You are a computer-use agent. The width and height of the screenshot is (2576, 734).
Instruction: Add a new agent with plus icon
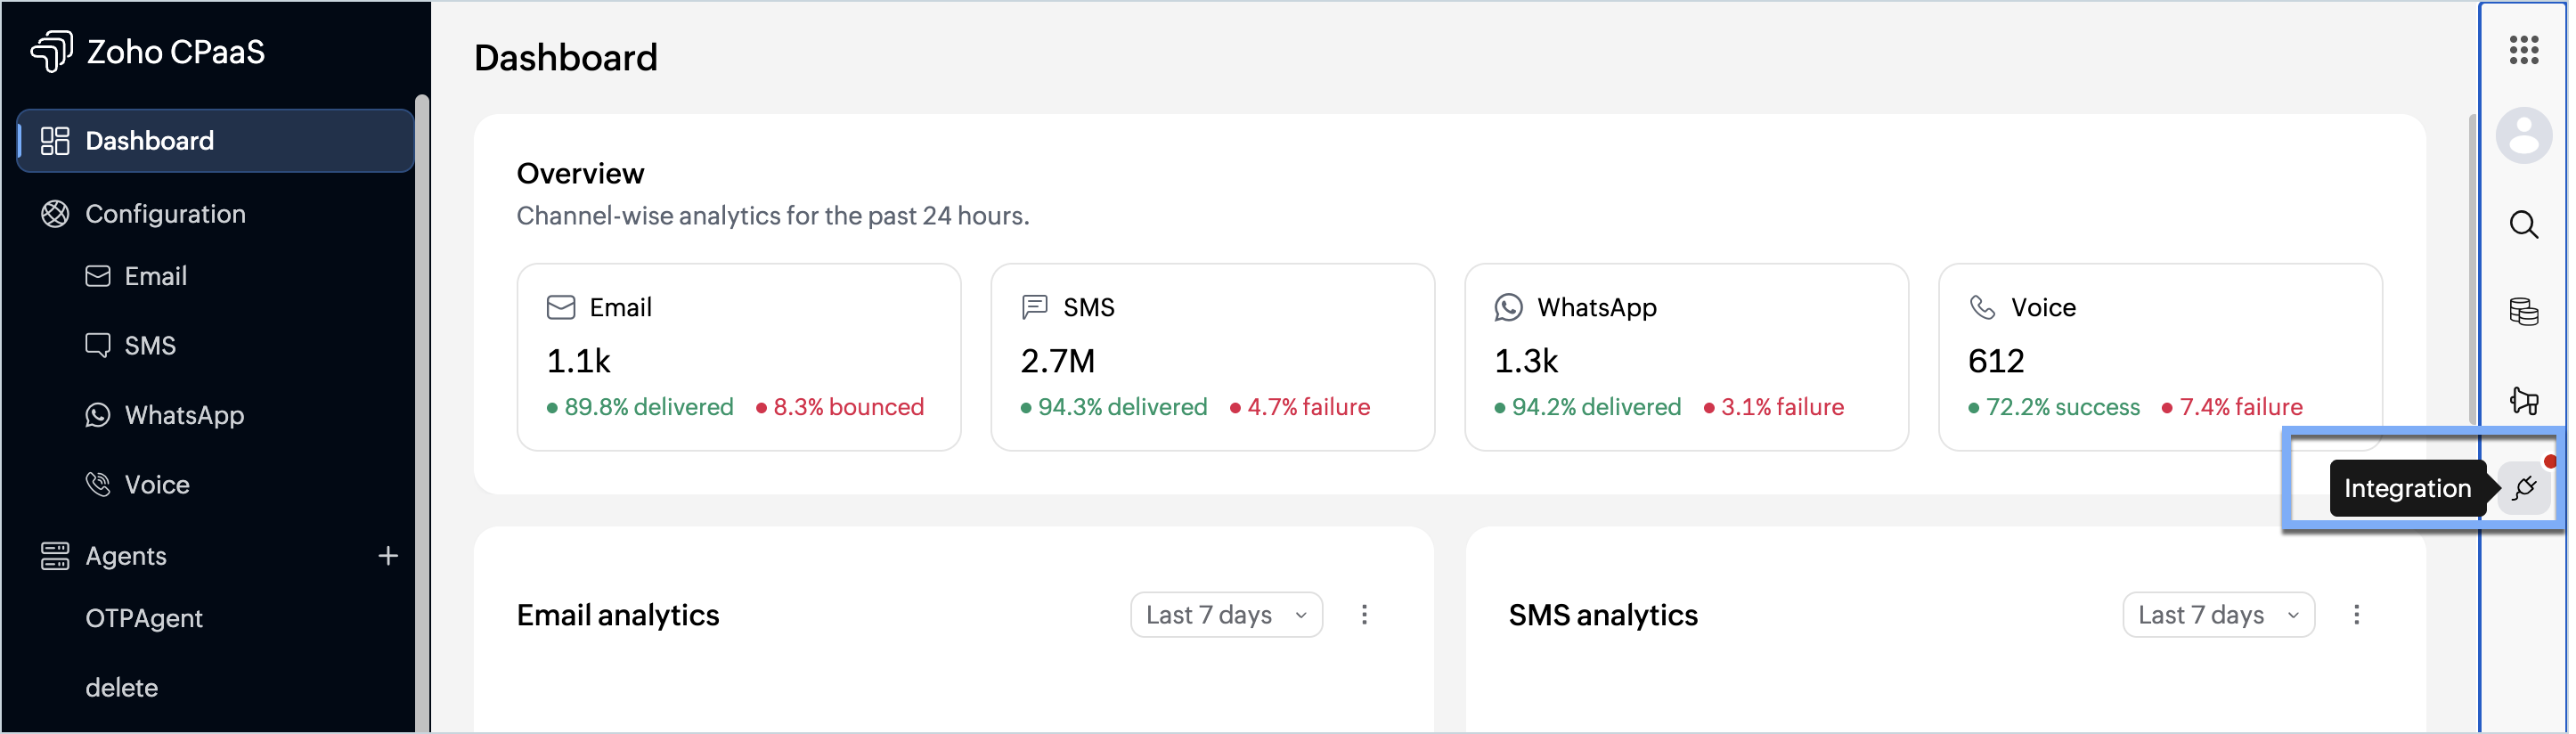tap(389, 556)
